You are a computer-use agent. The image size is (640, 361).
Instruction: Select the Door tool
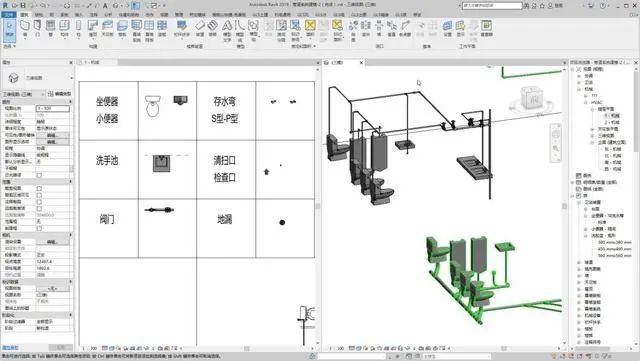(x=37, y=29)
